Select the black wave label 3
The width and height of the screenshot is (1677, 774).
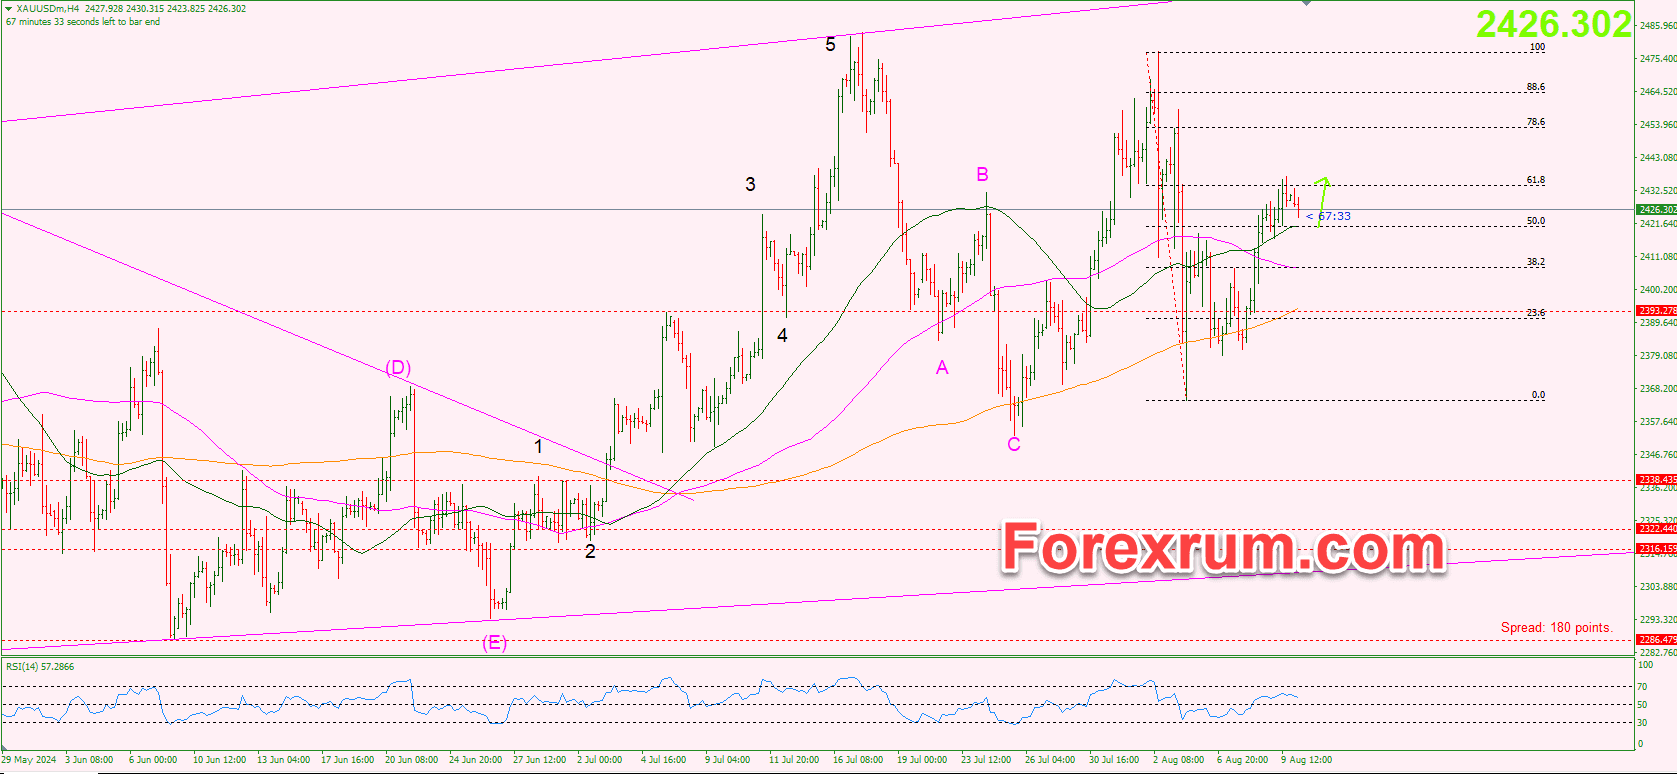[750, 184]
